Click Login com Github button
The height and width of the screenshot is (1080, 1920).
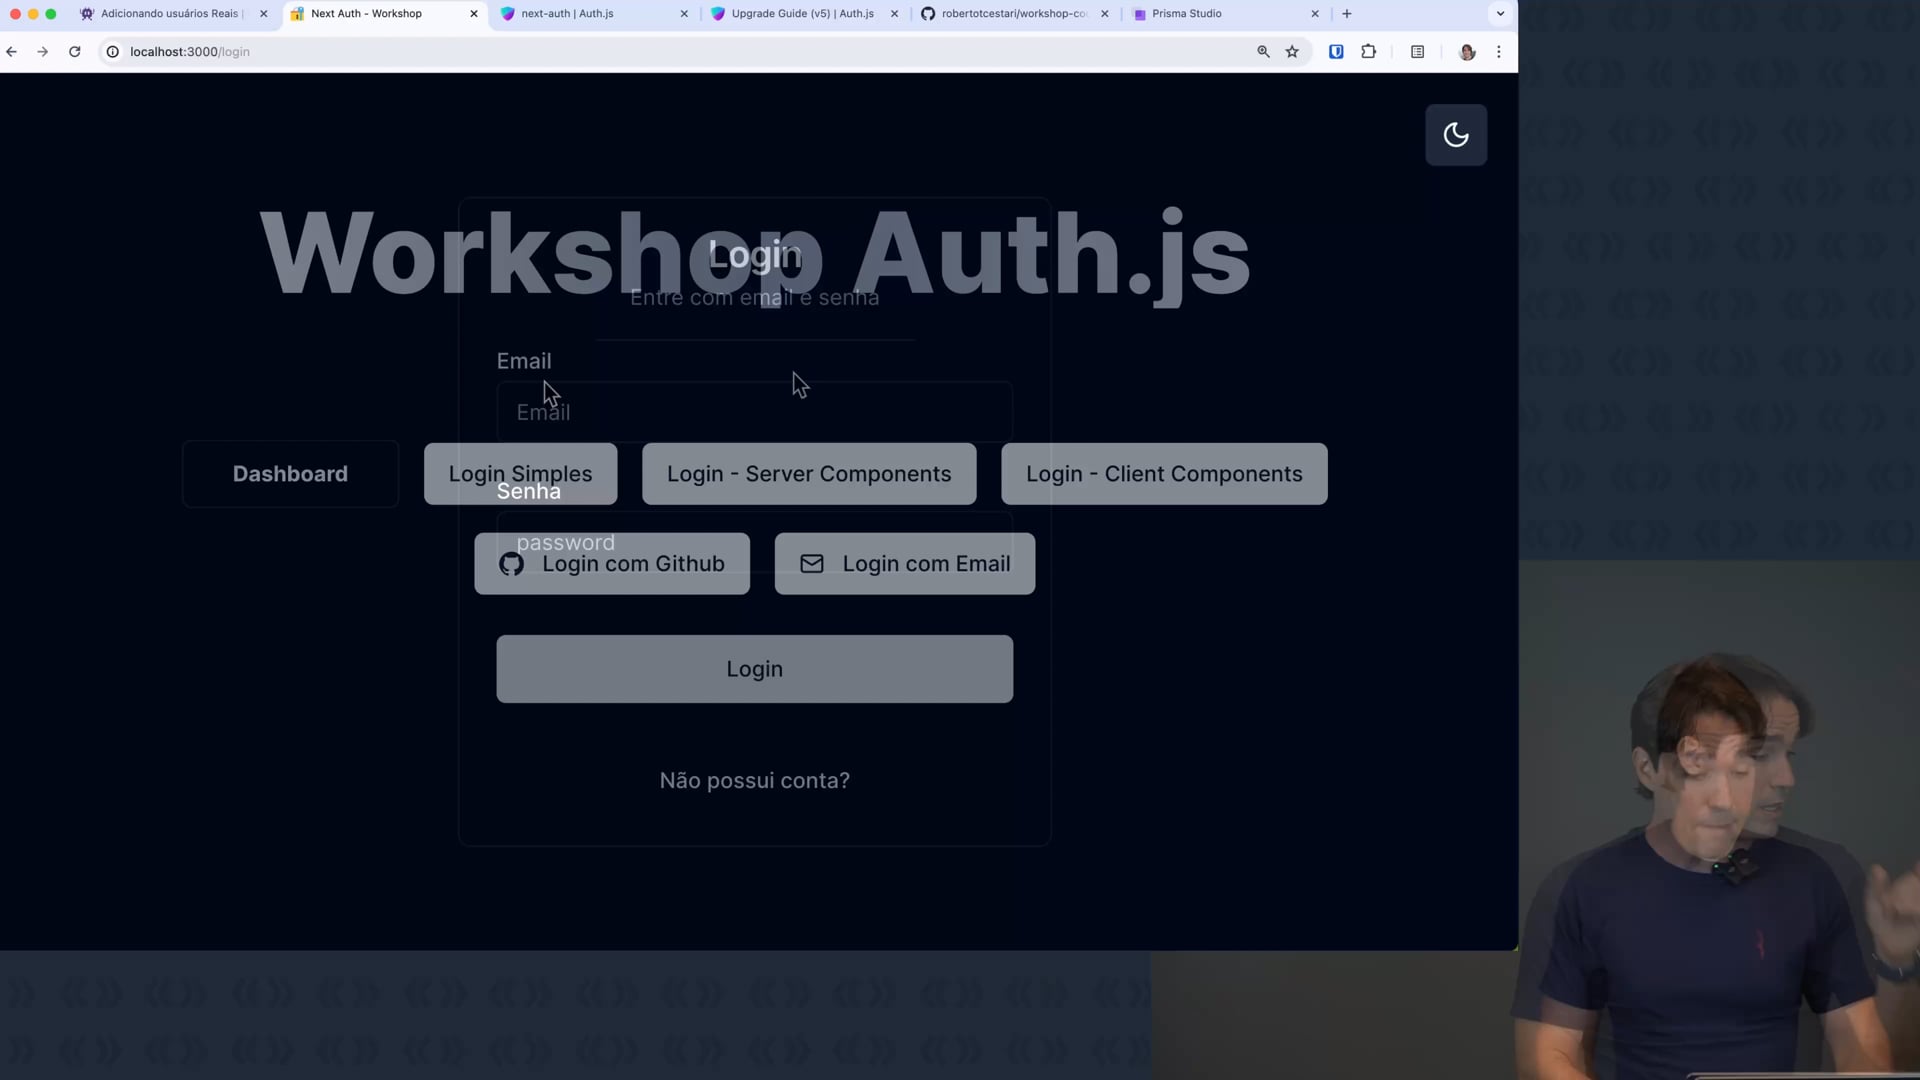[x=611, y=564]
